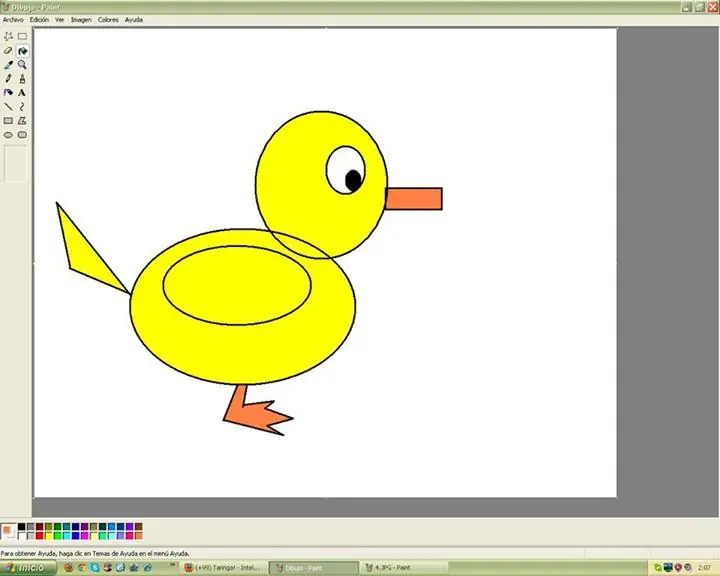This screenshot has height=576, width=720.
Task: Click the duck's orange beak on canvas
Action: 414,198
